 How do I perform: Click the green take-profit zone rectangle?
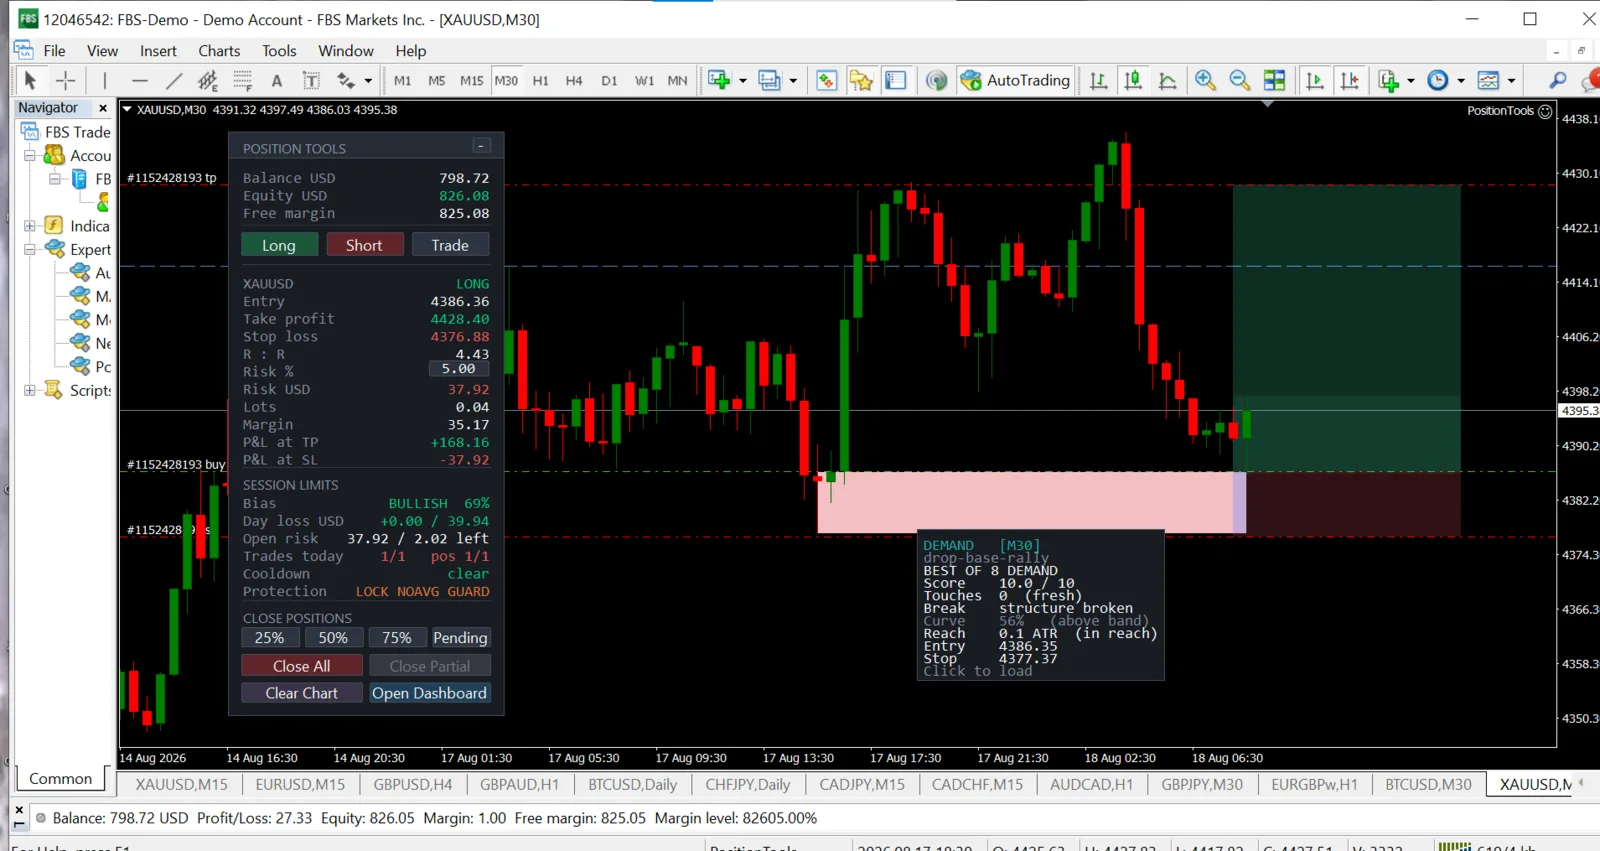(1346, 328)
